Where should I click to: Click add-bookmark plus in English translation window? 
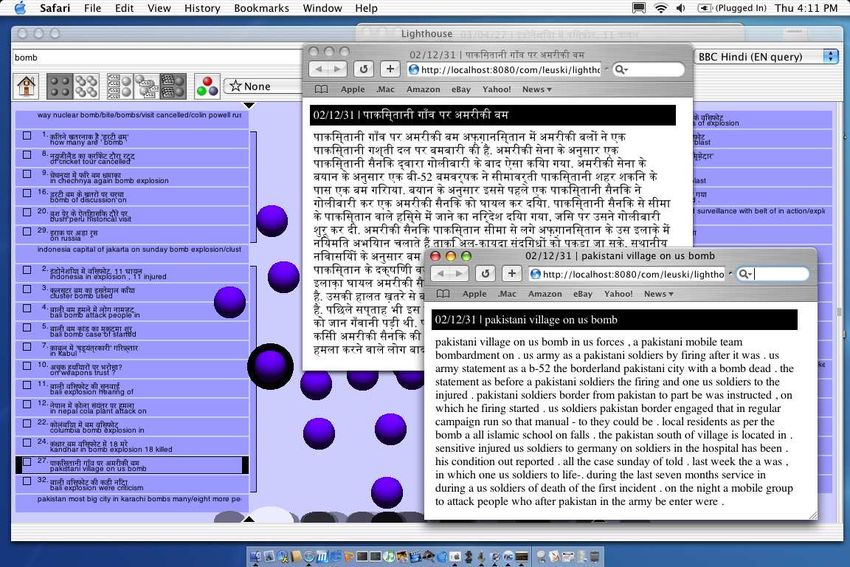click(x=511, y=274)
